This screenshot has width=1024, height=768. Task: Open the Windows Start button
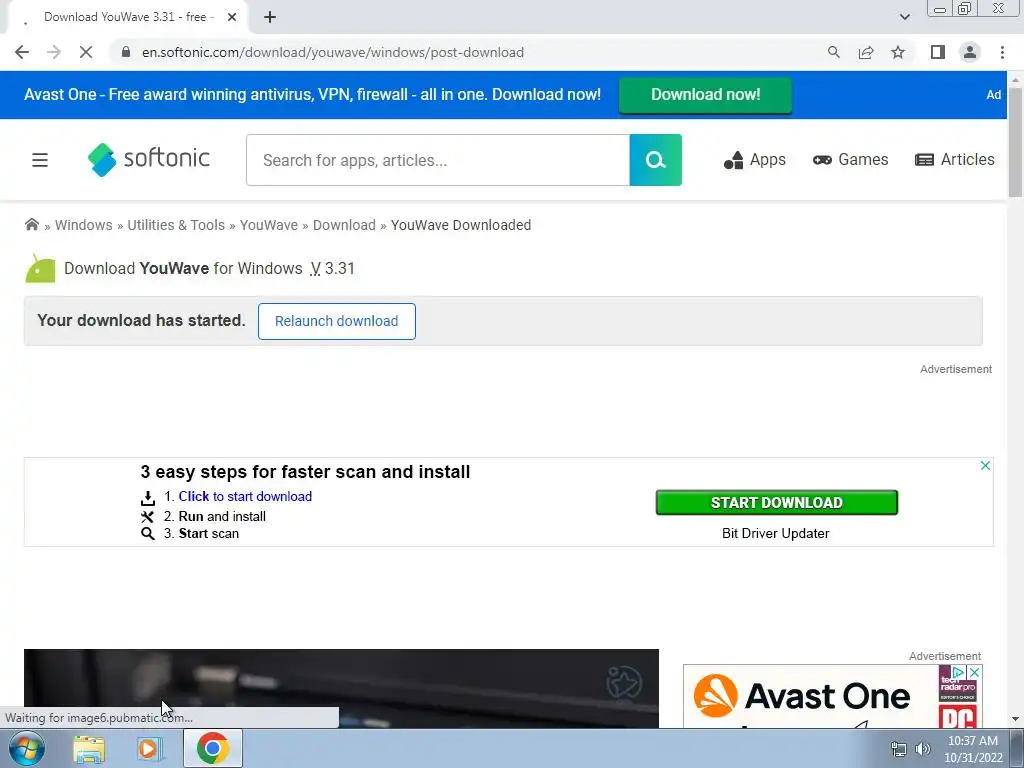[26, 748]
